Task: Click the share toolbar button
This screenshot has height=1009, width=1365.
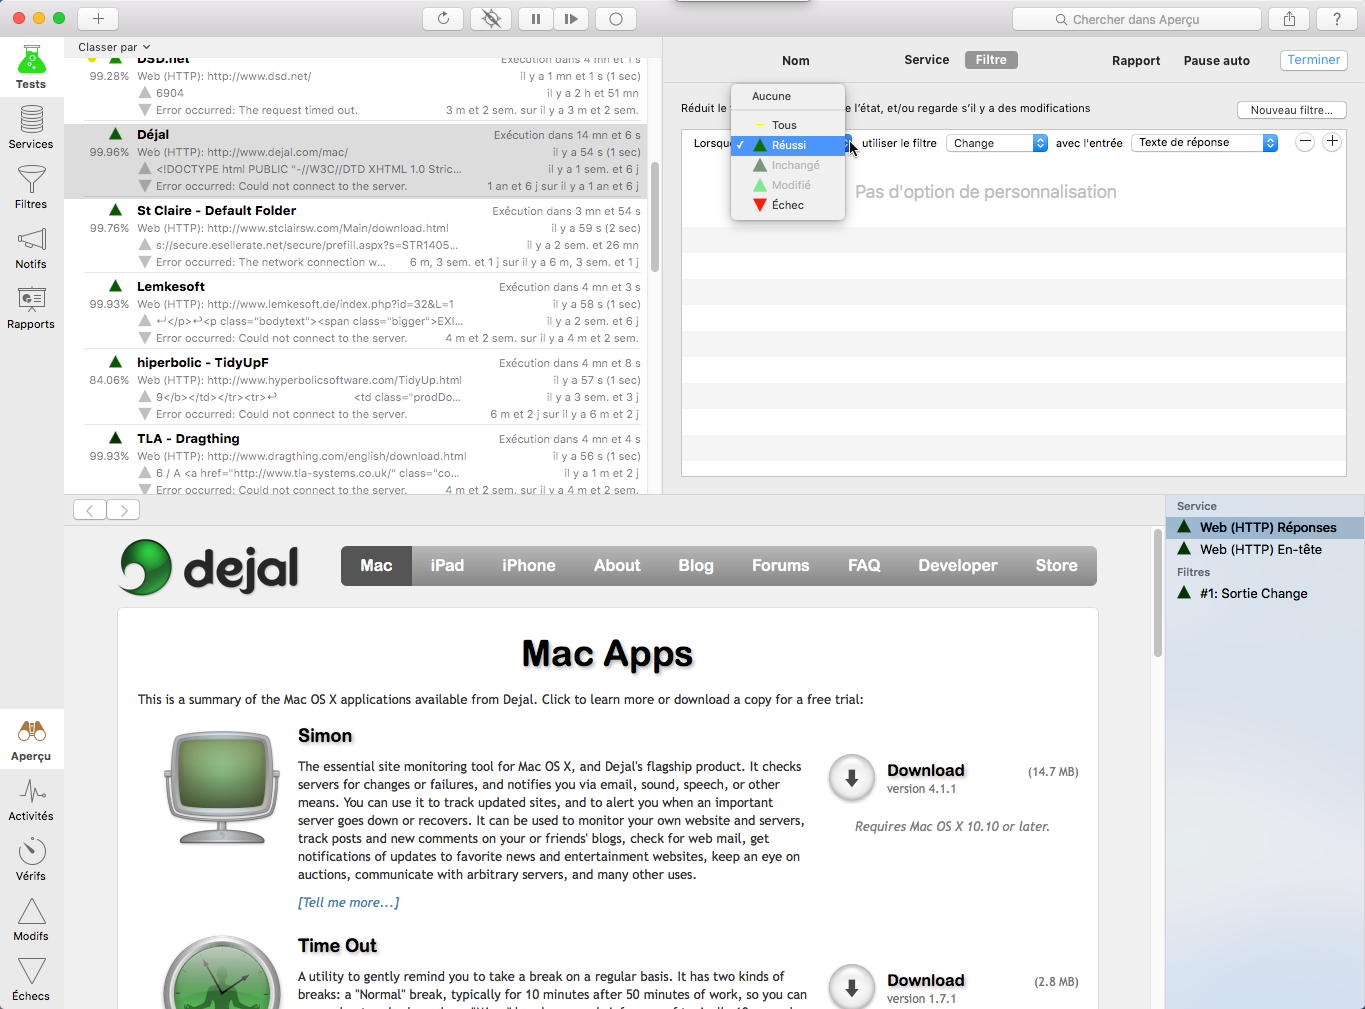Action: click(x=1289, y=18)
